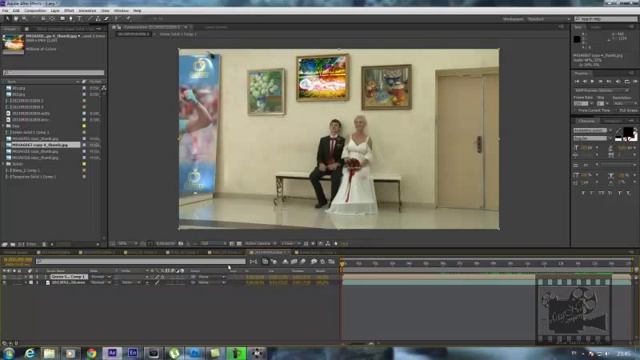Open the Composition menu
The height and width of the screenshot is (360, 640).
35,11
